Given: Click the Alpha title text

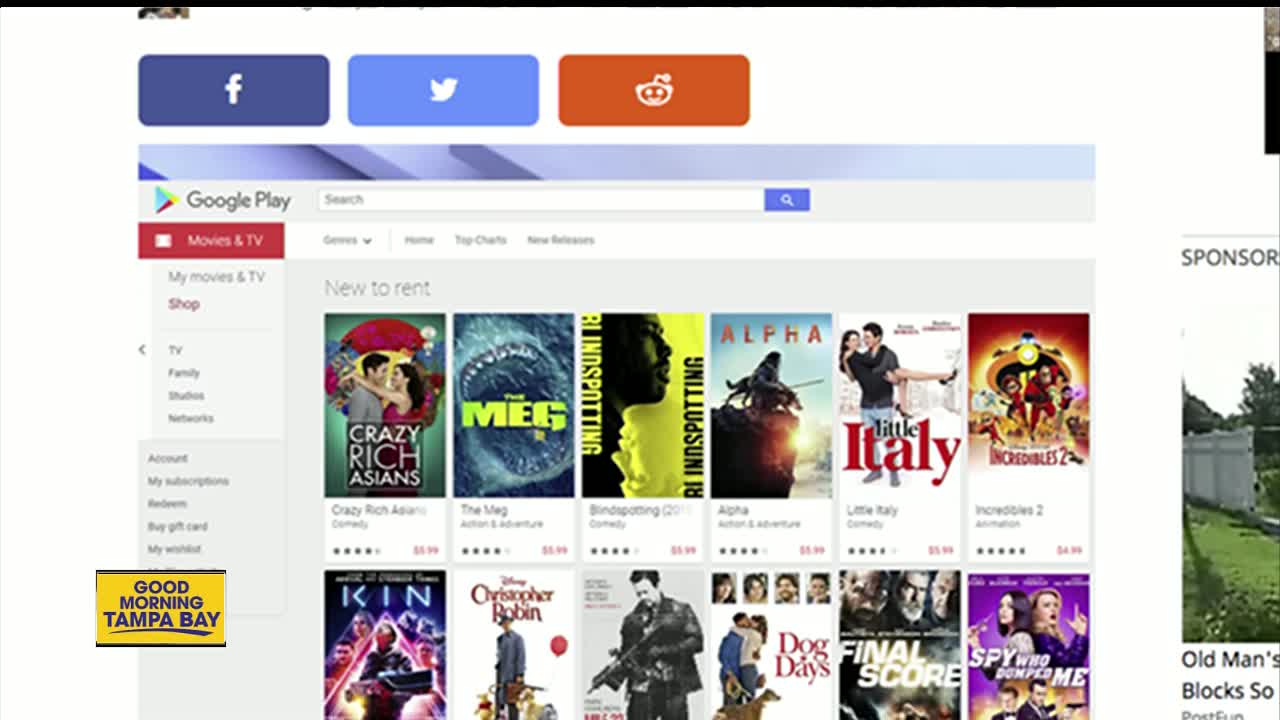Looking at the screenshot, I should (733, 510).
